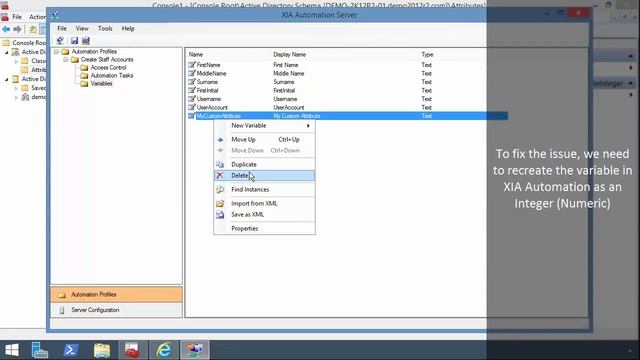Click the Username variable icon

(191, 99)
